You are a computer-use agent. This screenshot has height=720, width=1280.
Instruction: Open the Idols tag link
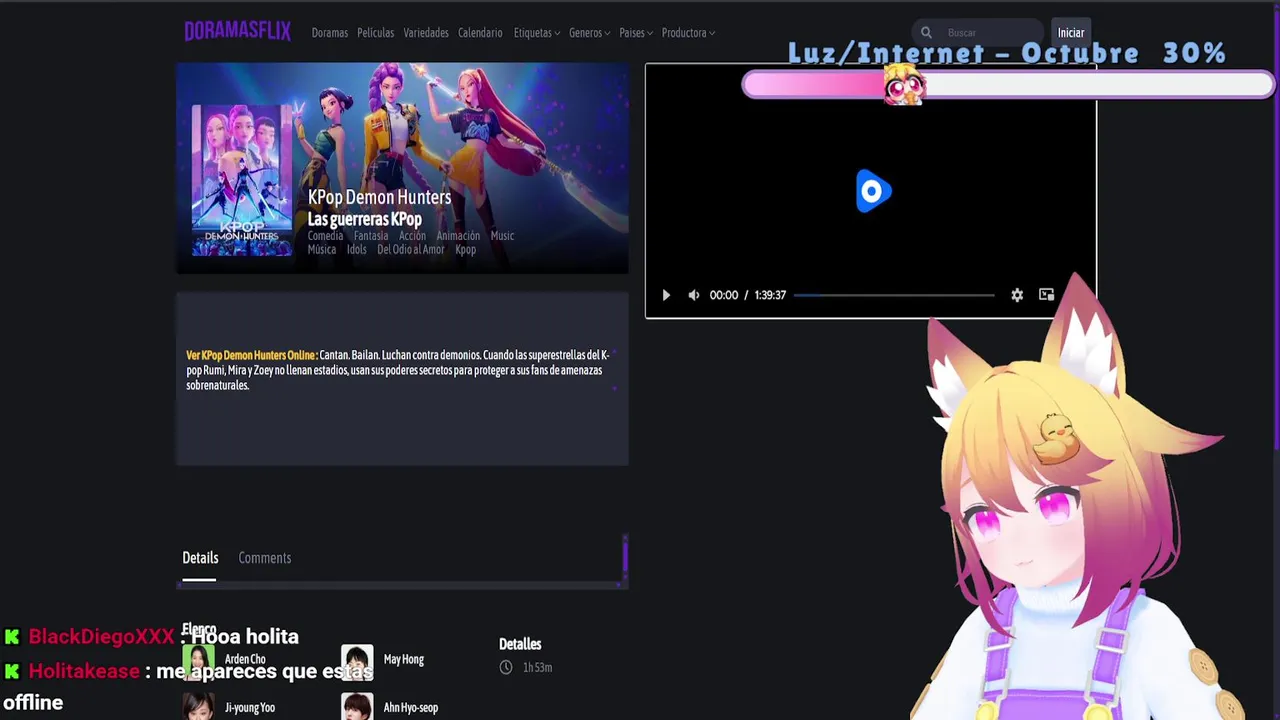357,250
